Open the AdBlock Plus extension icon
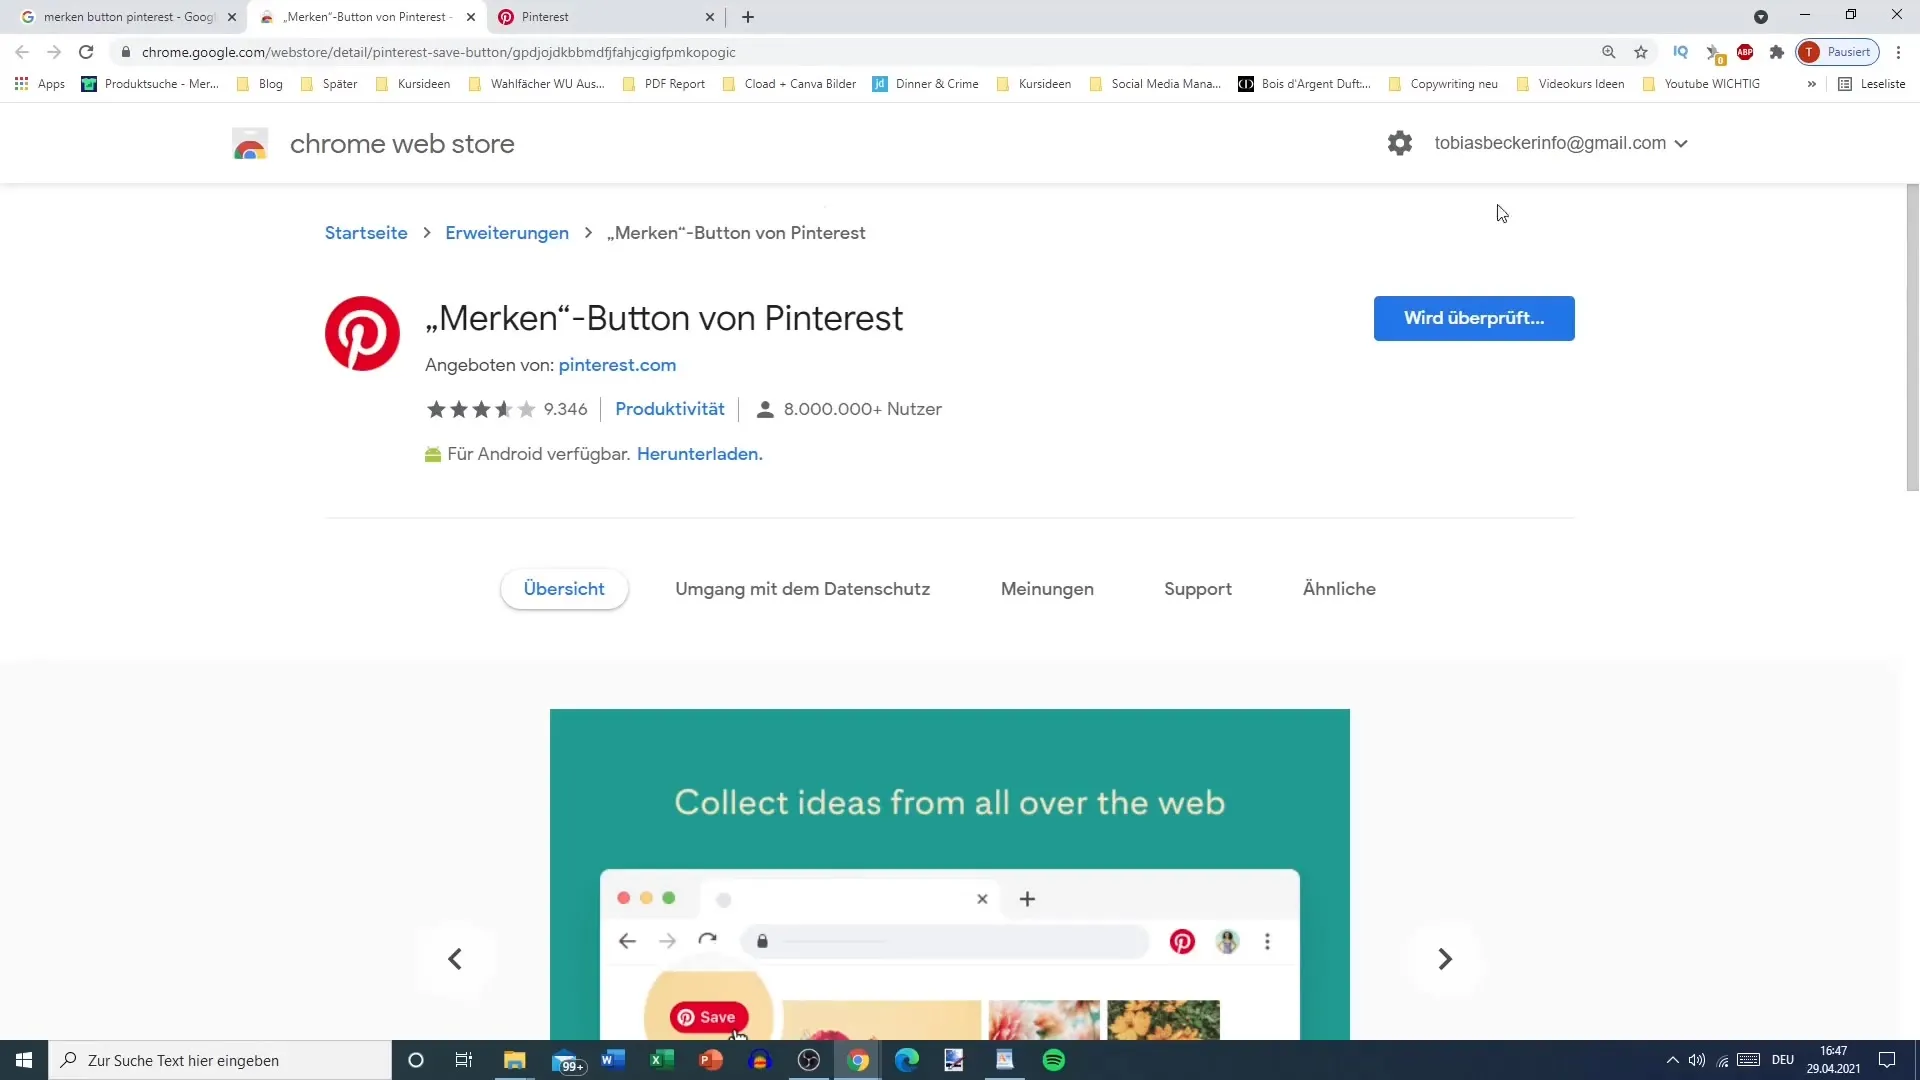This screenshot has width=1920, height=1080. pyautogui.click(x=1745, y=52)
